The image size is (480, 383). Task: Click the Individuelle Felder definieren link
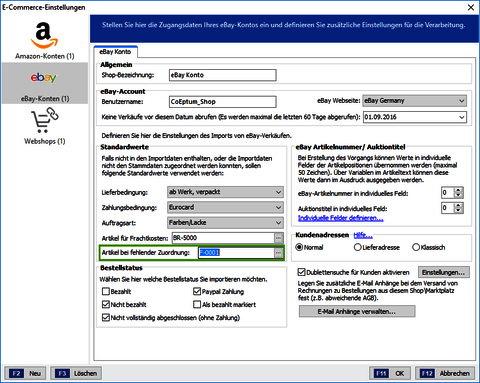(x=341, y=218)
